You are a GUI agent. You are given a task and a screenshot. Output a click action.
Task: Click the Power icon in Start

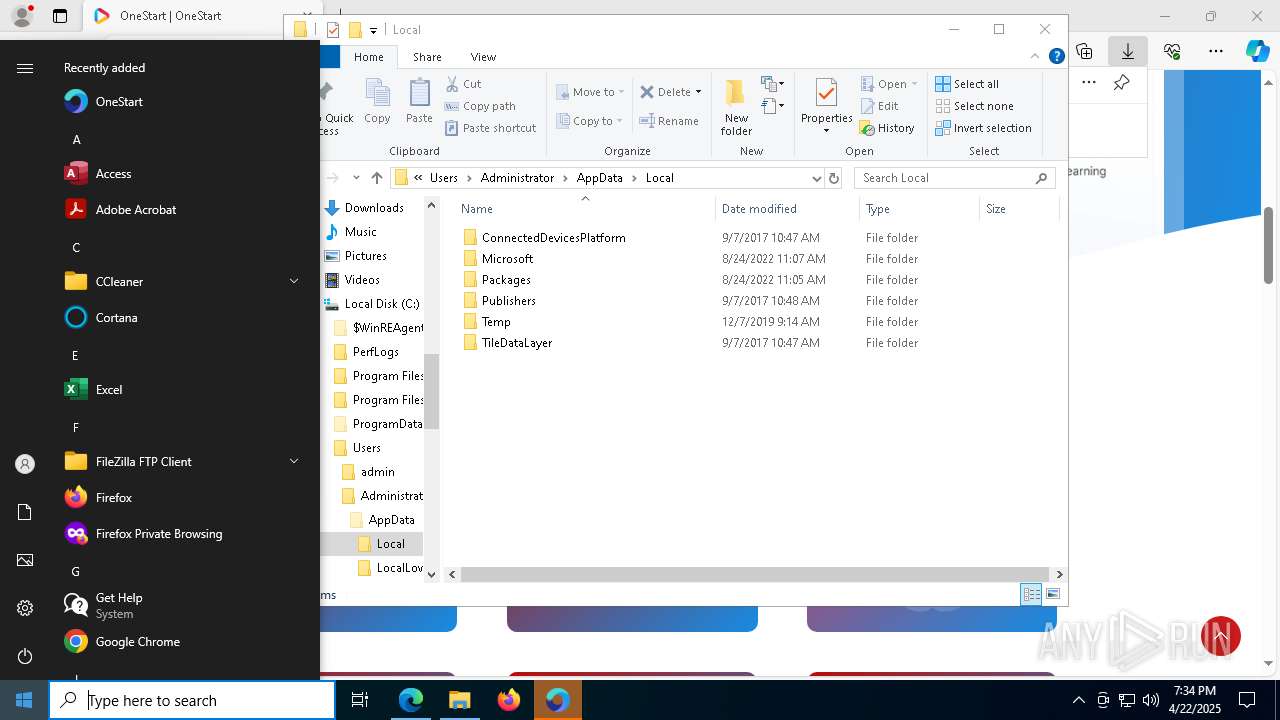tap(25, 656)
